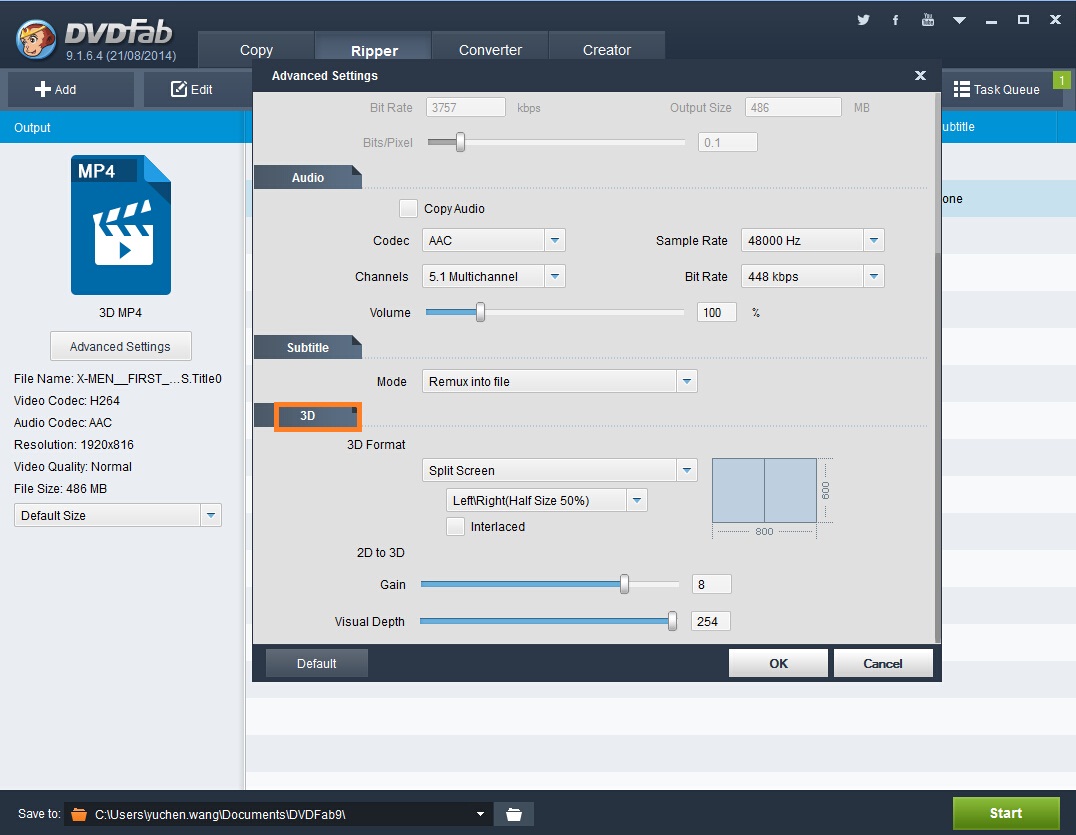Switch to the Copy tab
The height and width of the screenshot is (835, 1076).
pos(257,50)
